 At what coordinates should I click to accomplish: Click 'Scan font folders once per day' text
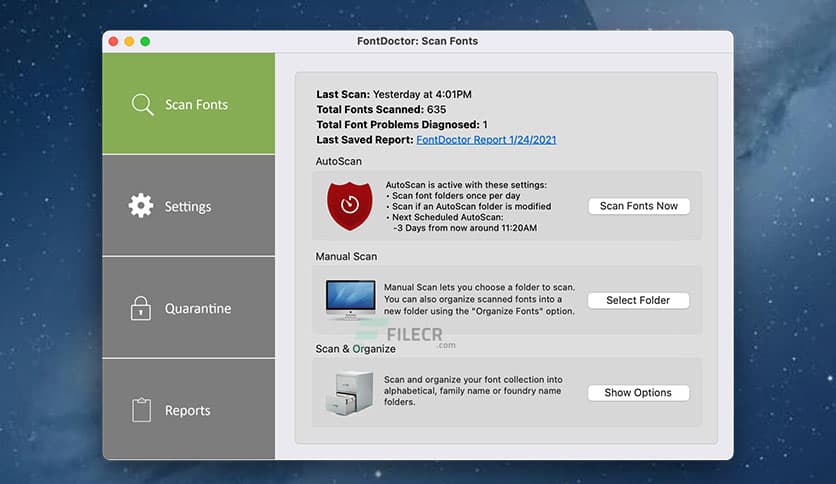tap(456, 196)
